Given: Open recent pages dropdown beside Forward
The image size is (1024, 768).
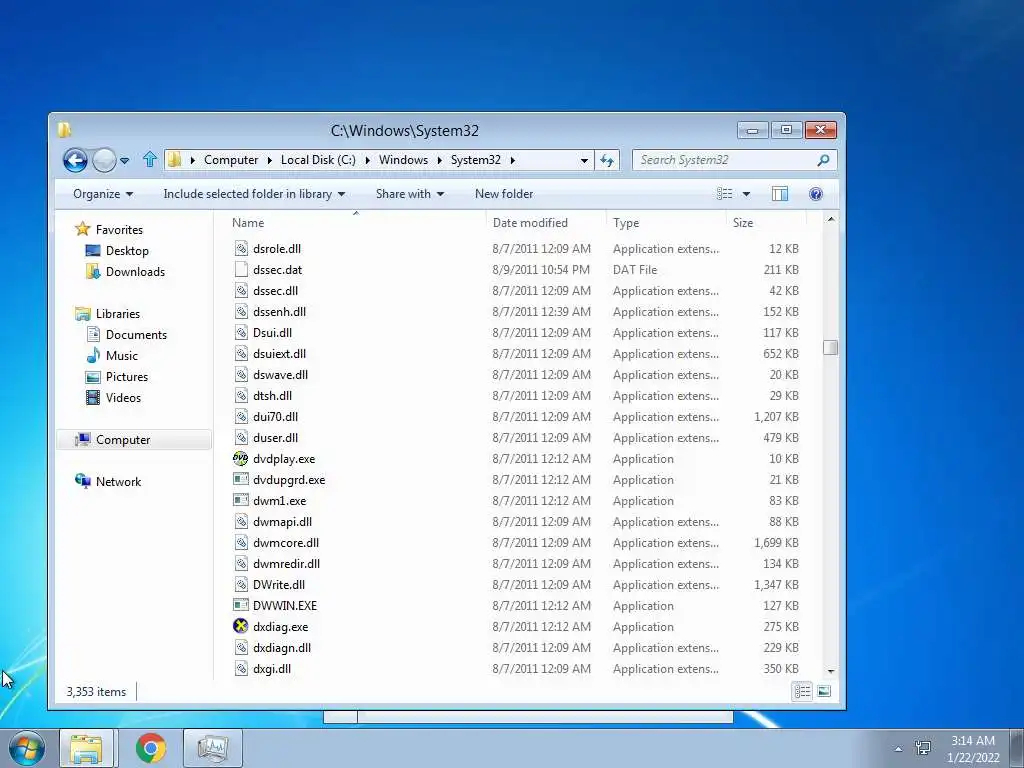Looking at the screenshot, I should click(125, 160).
